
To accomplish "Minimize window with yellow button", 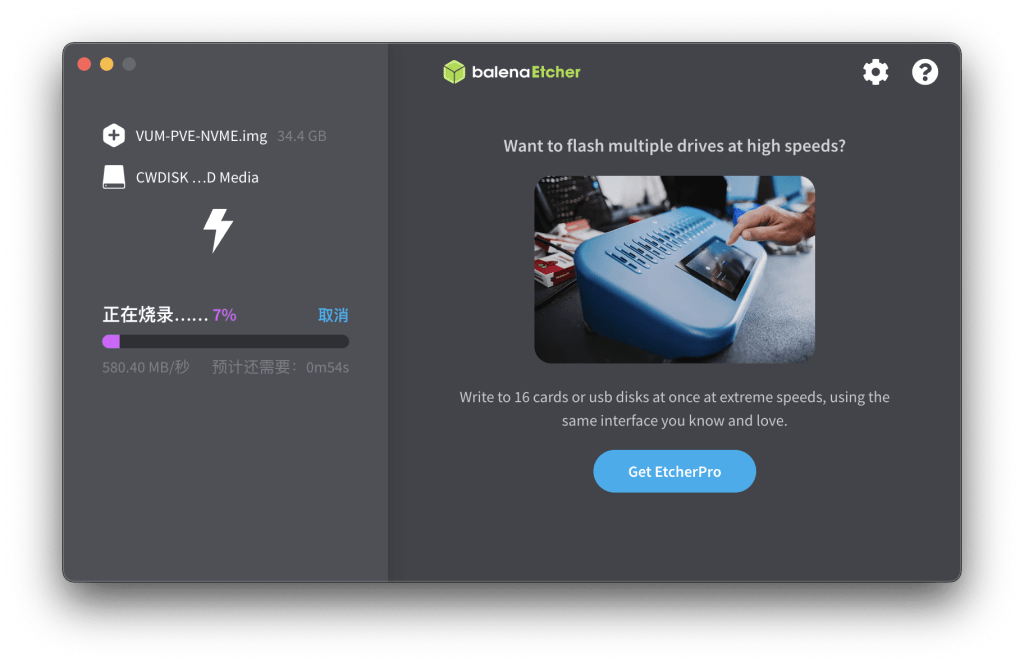I will coord(106,64).
